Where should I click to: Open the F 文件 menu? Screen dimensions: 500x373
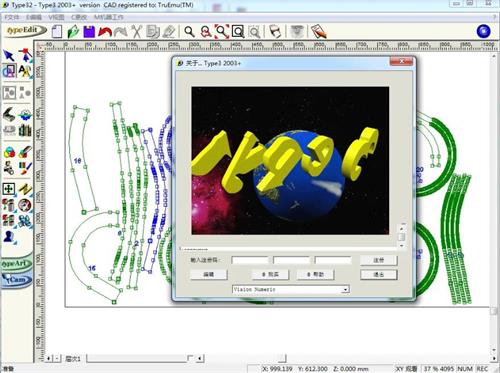[x=12, y=17]
